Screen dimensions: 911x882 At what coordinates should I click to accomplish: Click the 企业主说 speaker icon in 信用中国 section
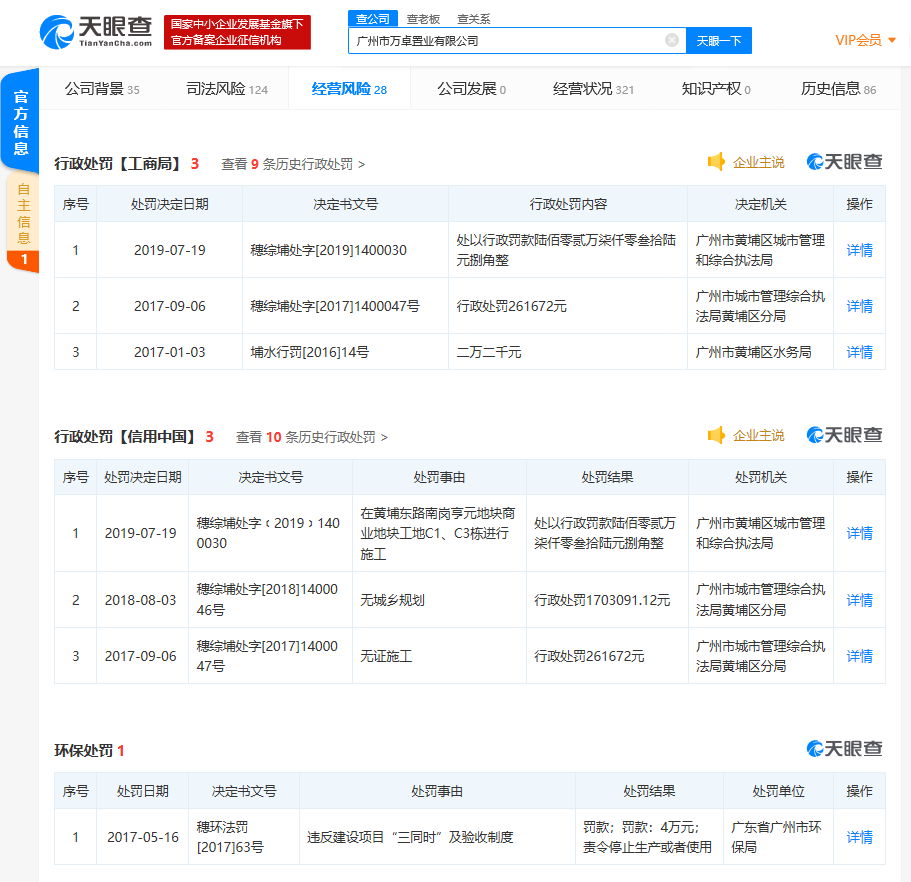(716, 435)
